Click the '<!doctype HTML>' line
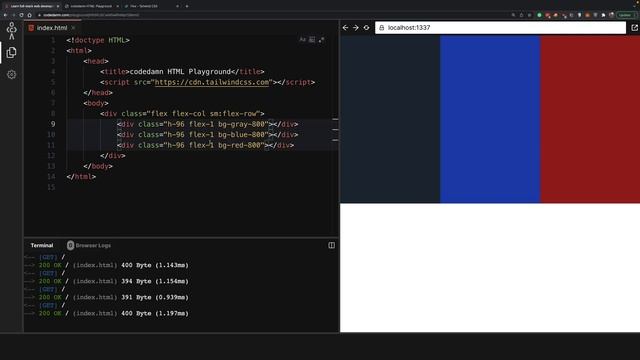 click(x=98, y=40)
